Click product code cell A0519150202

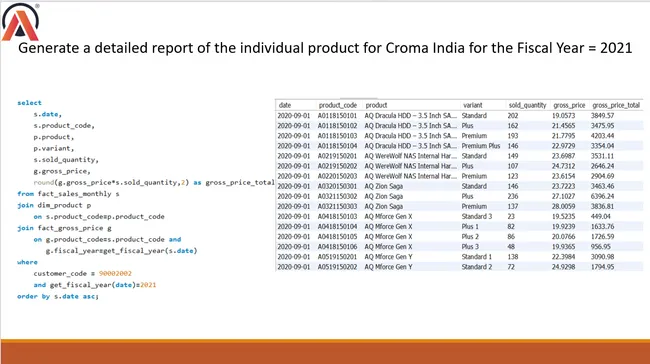(x=337, y=267)
